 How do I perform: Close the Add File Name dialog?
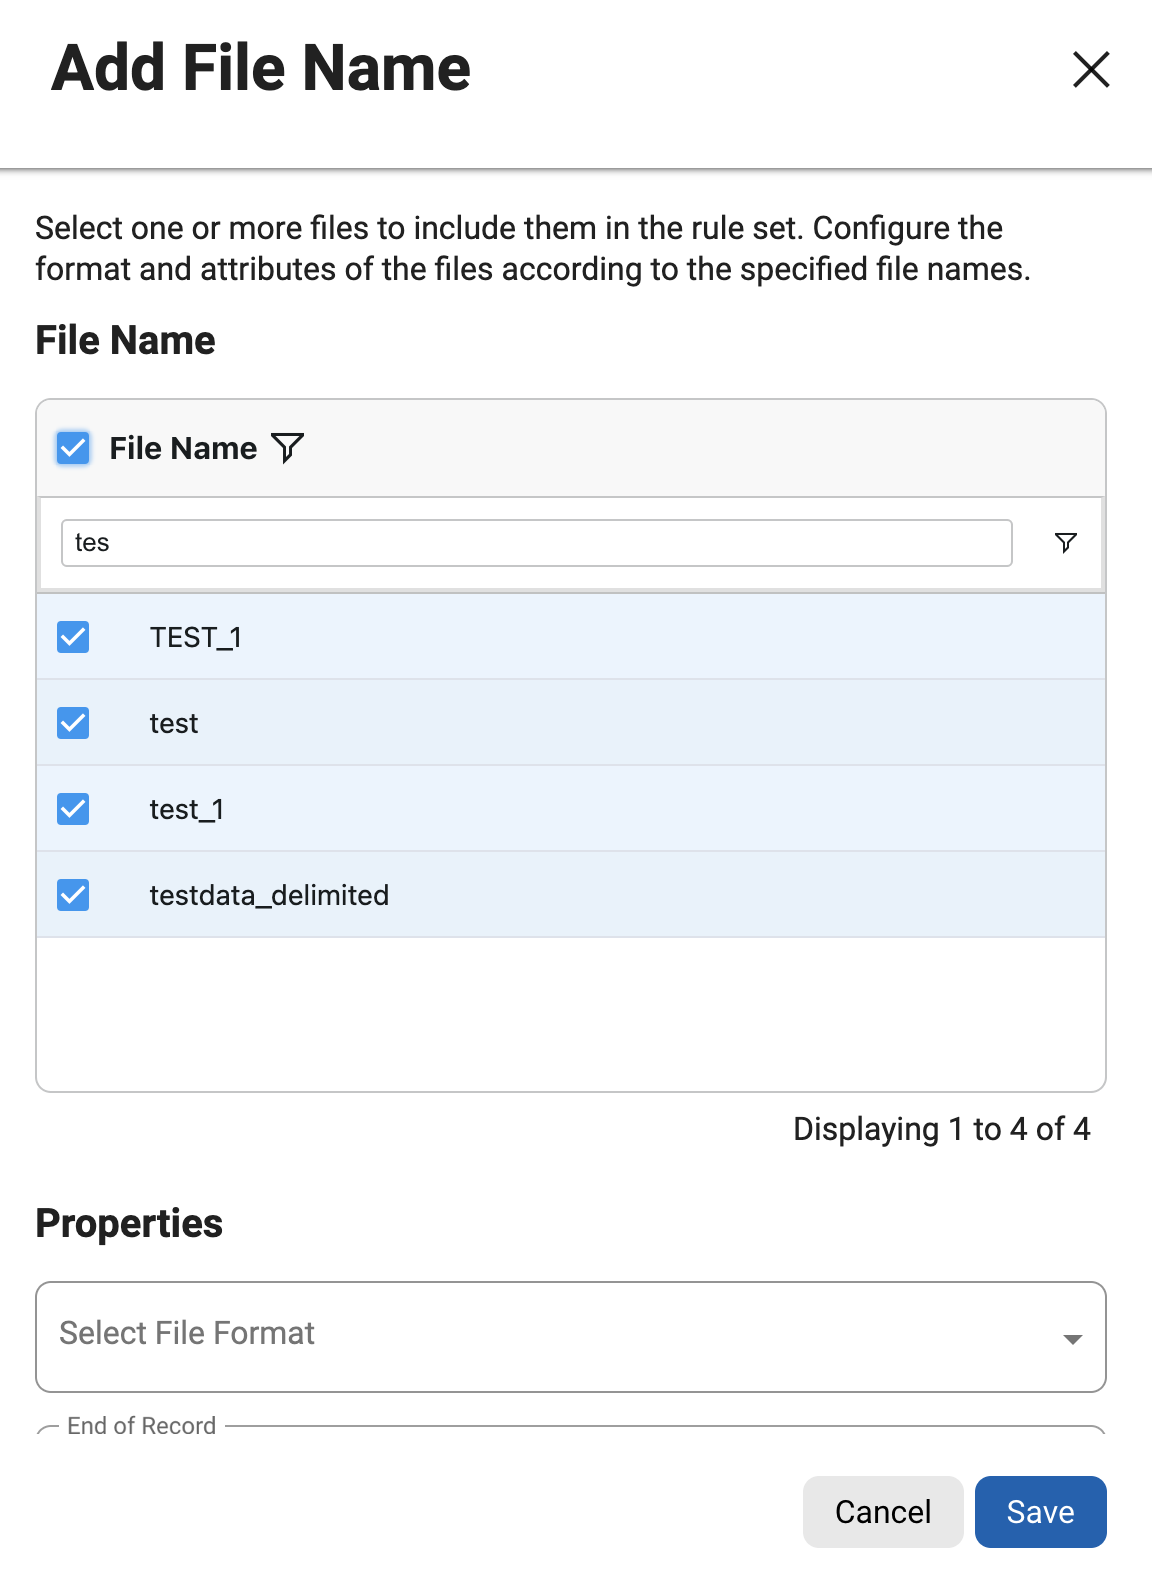pos(1090,70)
